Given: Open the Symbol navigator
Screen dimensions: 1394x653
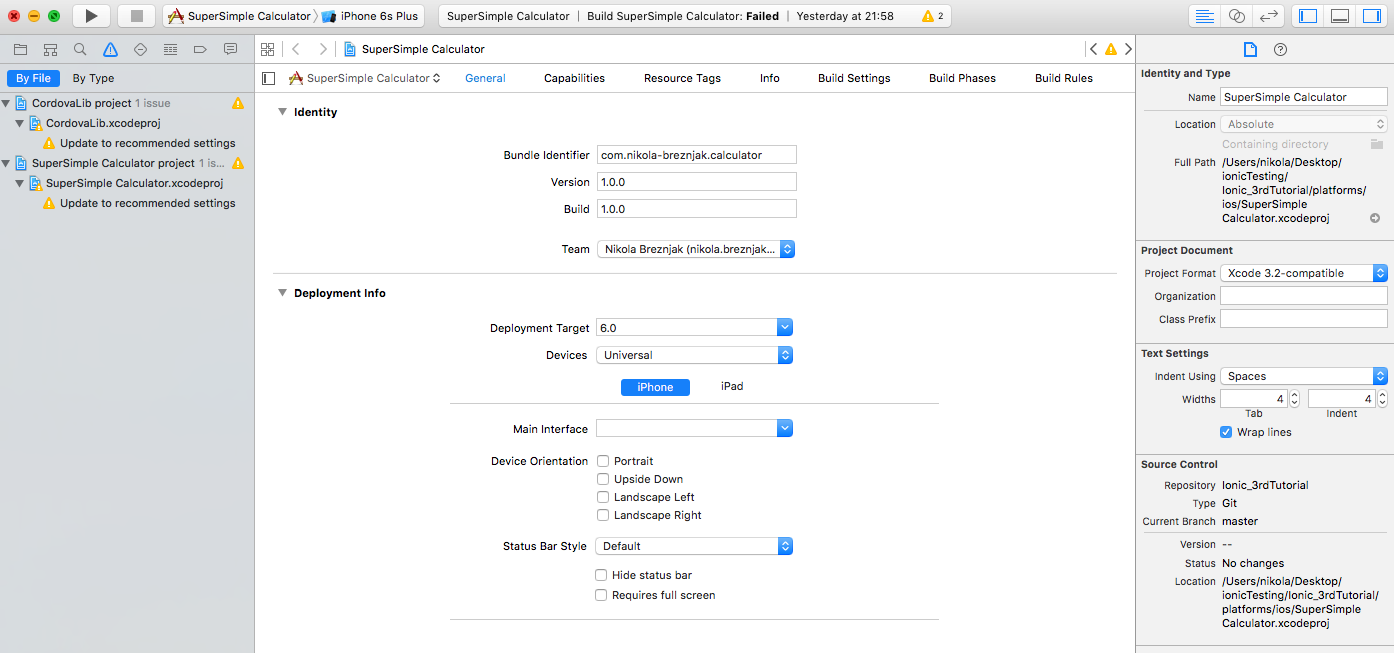Looking at the screenshot, I should coord(50,49).
